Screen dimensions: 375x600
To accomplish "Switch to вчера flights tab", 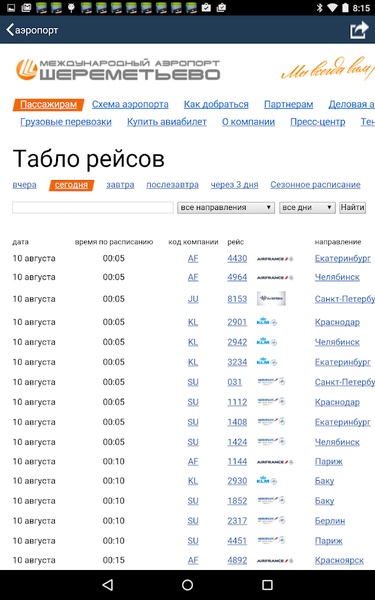I will tap(24, 185).
